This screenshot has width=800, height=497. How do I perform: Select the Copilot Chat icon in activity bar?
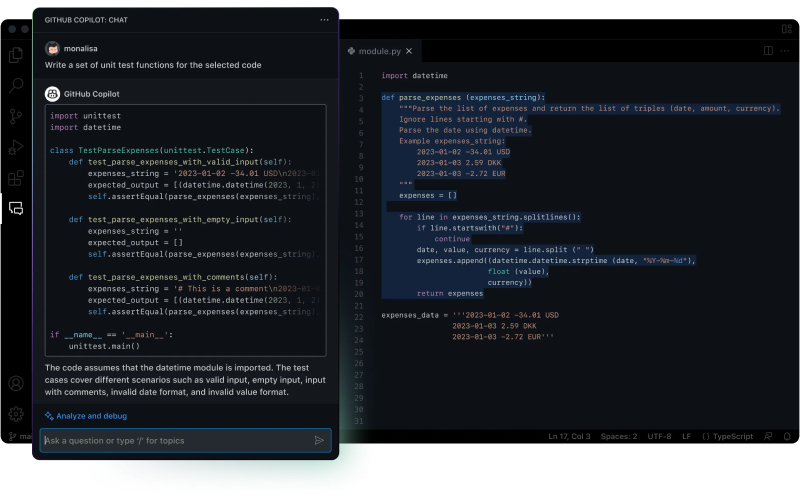pyautogui.click(x=16, y=208)
